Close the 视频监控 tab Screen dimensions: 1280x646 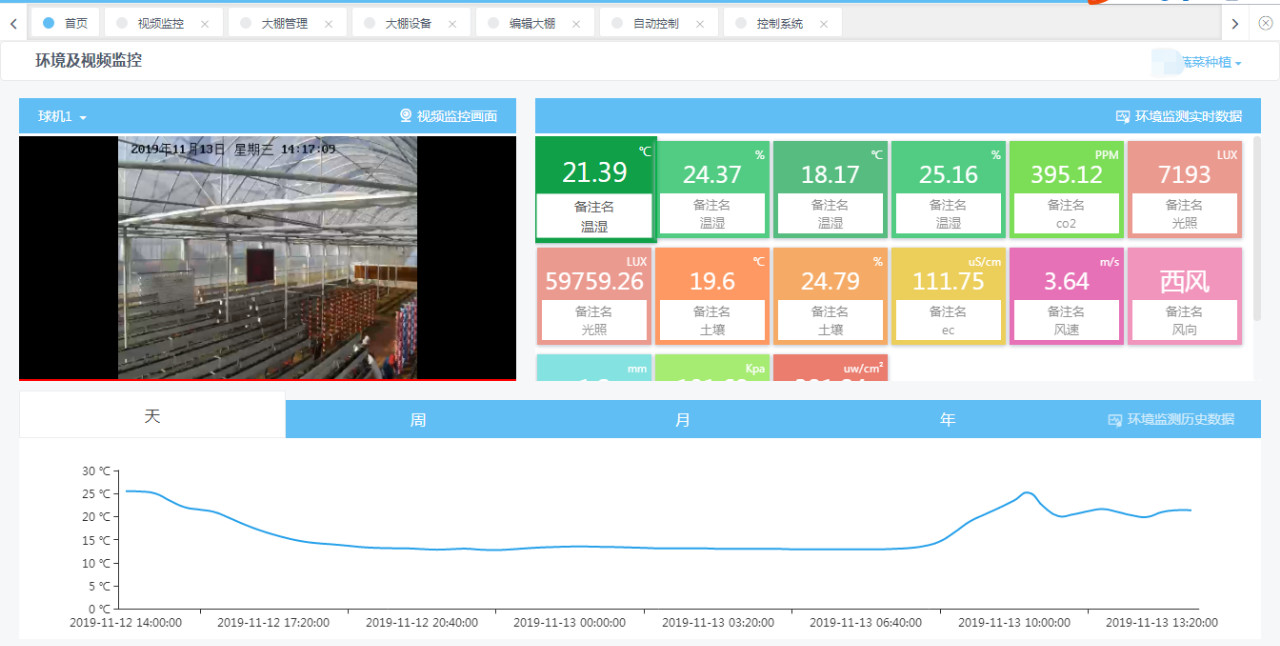[x=205, y=24]
